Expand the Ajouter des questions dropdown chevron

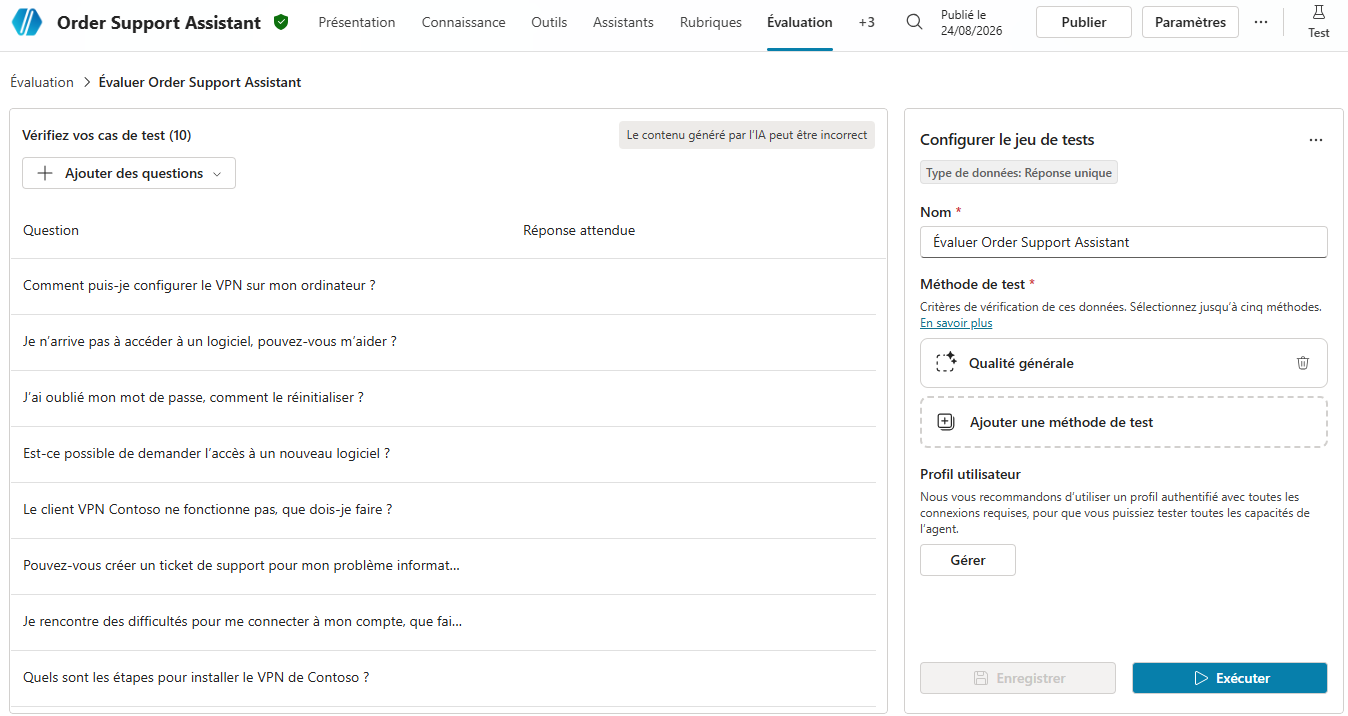pyautogui.click(x=216, y=174)
